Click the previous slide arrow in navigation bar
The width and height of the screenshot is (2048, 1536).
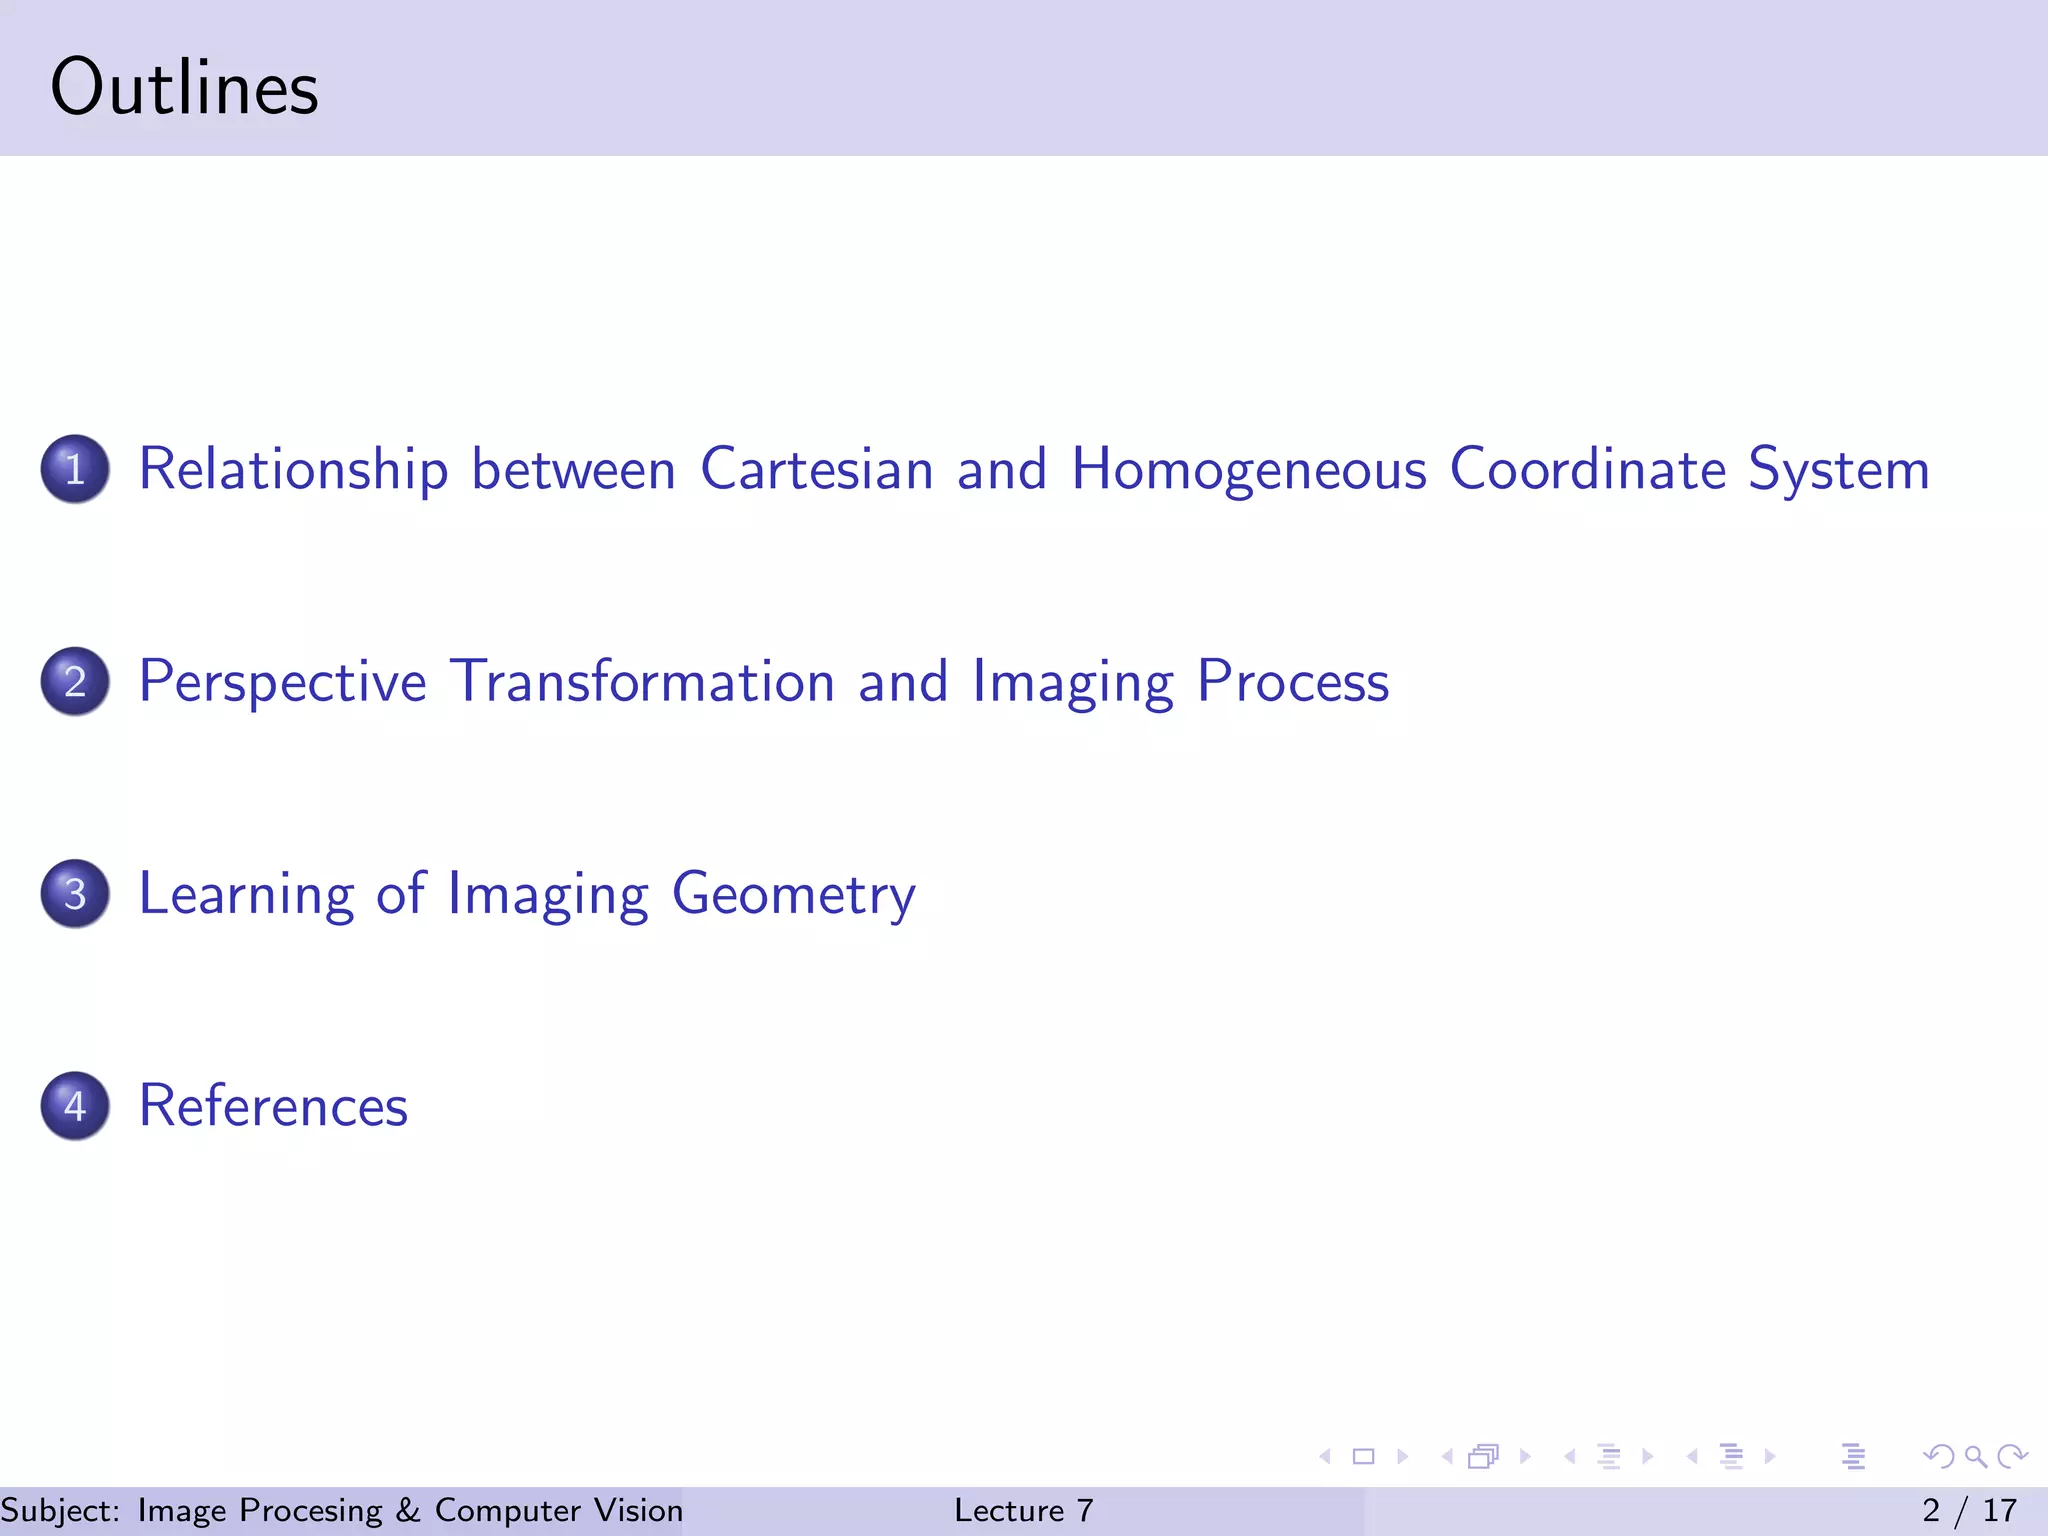click(1326, 1457)
